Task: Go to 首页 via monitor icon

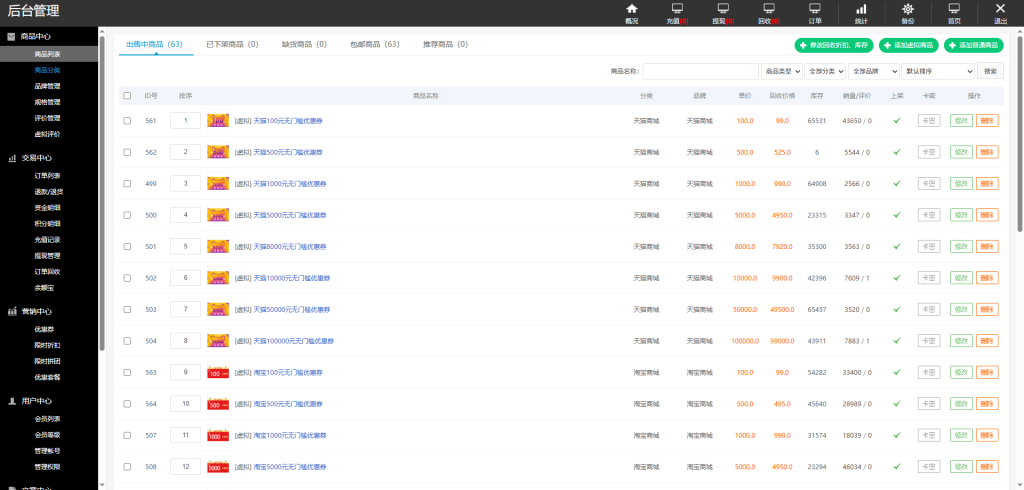Action: tap(954, 8)
